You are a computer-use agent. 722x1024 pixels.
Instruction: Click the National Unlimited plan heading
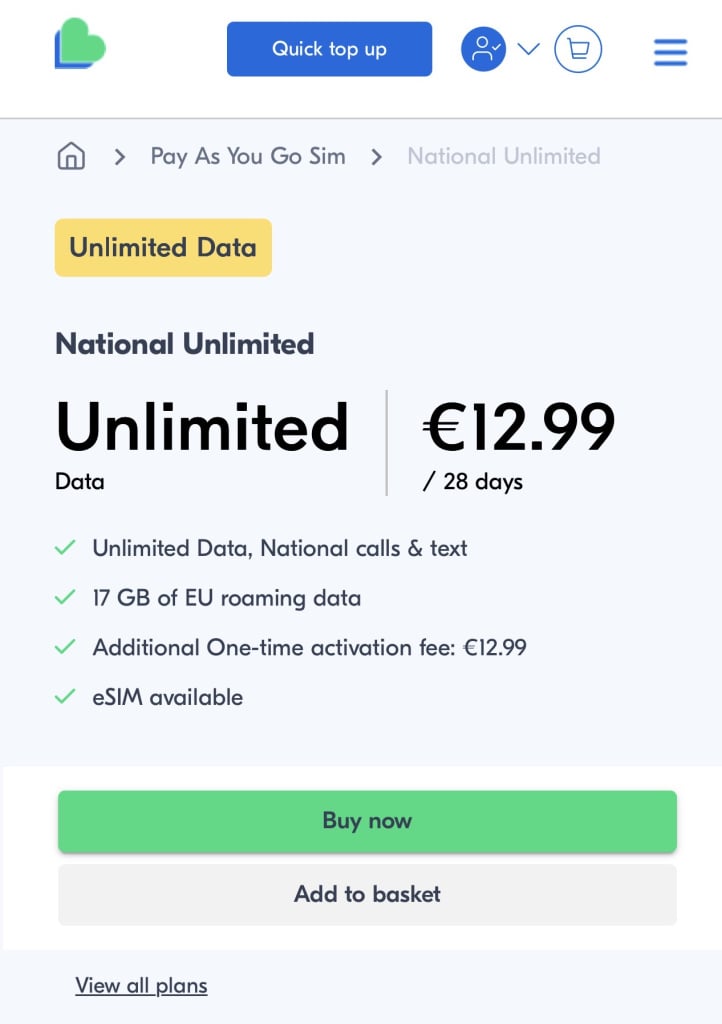(x=185, y=344)
